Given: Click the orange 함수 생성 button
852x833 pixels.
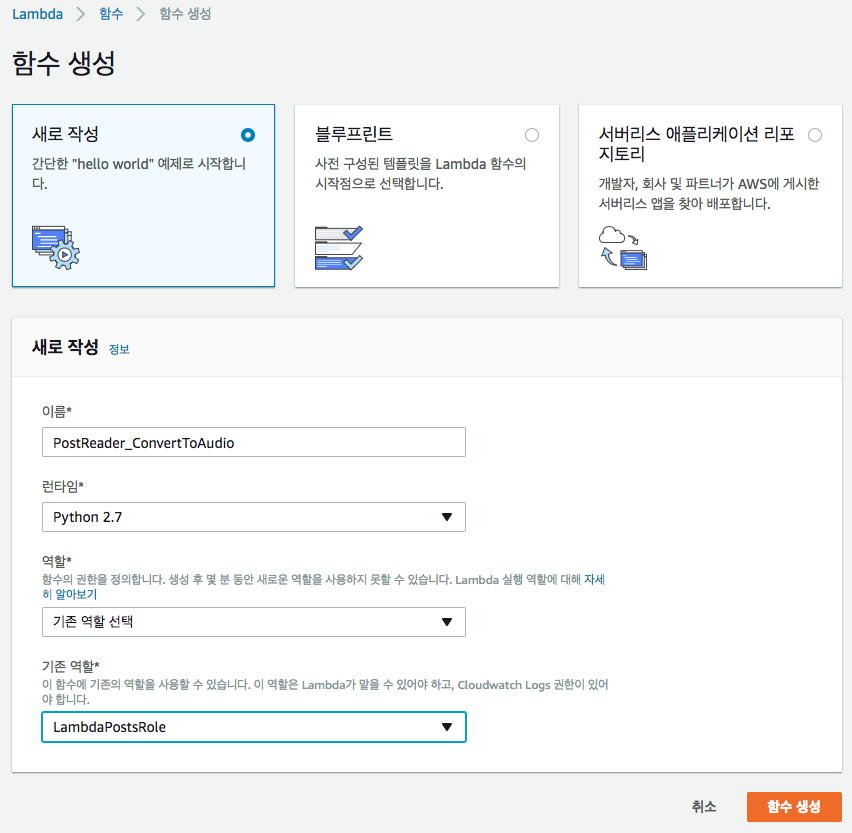Looking at the screenshot, I should pyautogui.click(x=794, y=806).
